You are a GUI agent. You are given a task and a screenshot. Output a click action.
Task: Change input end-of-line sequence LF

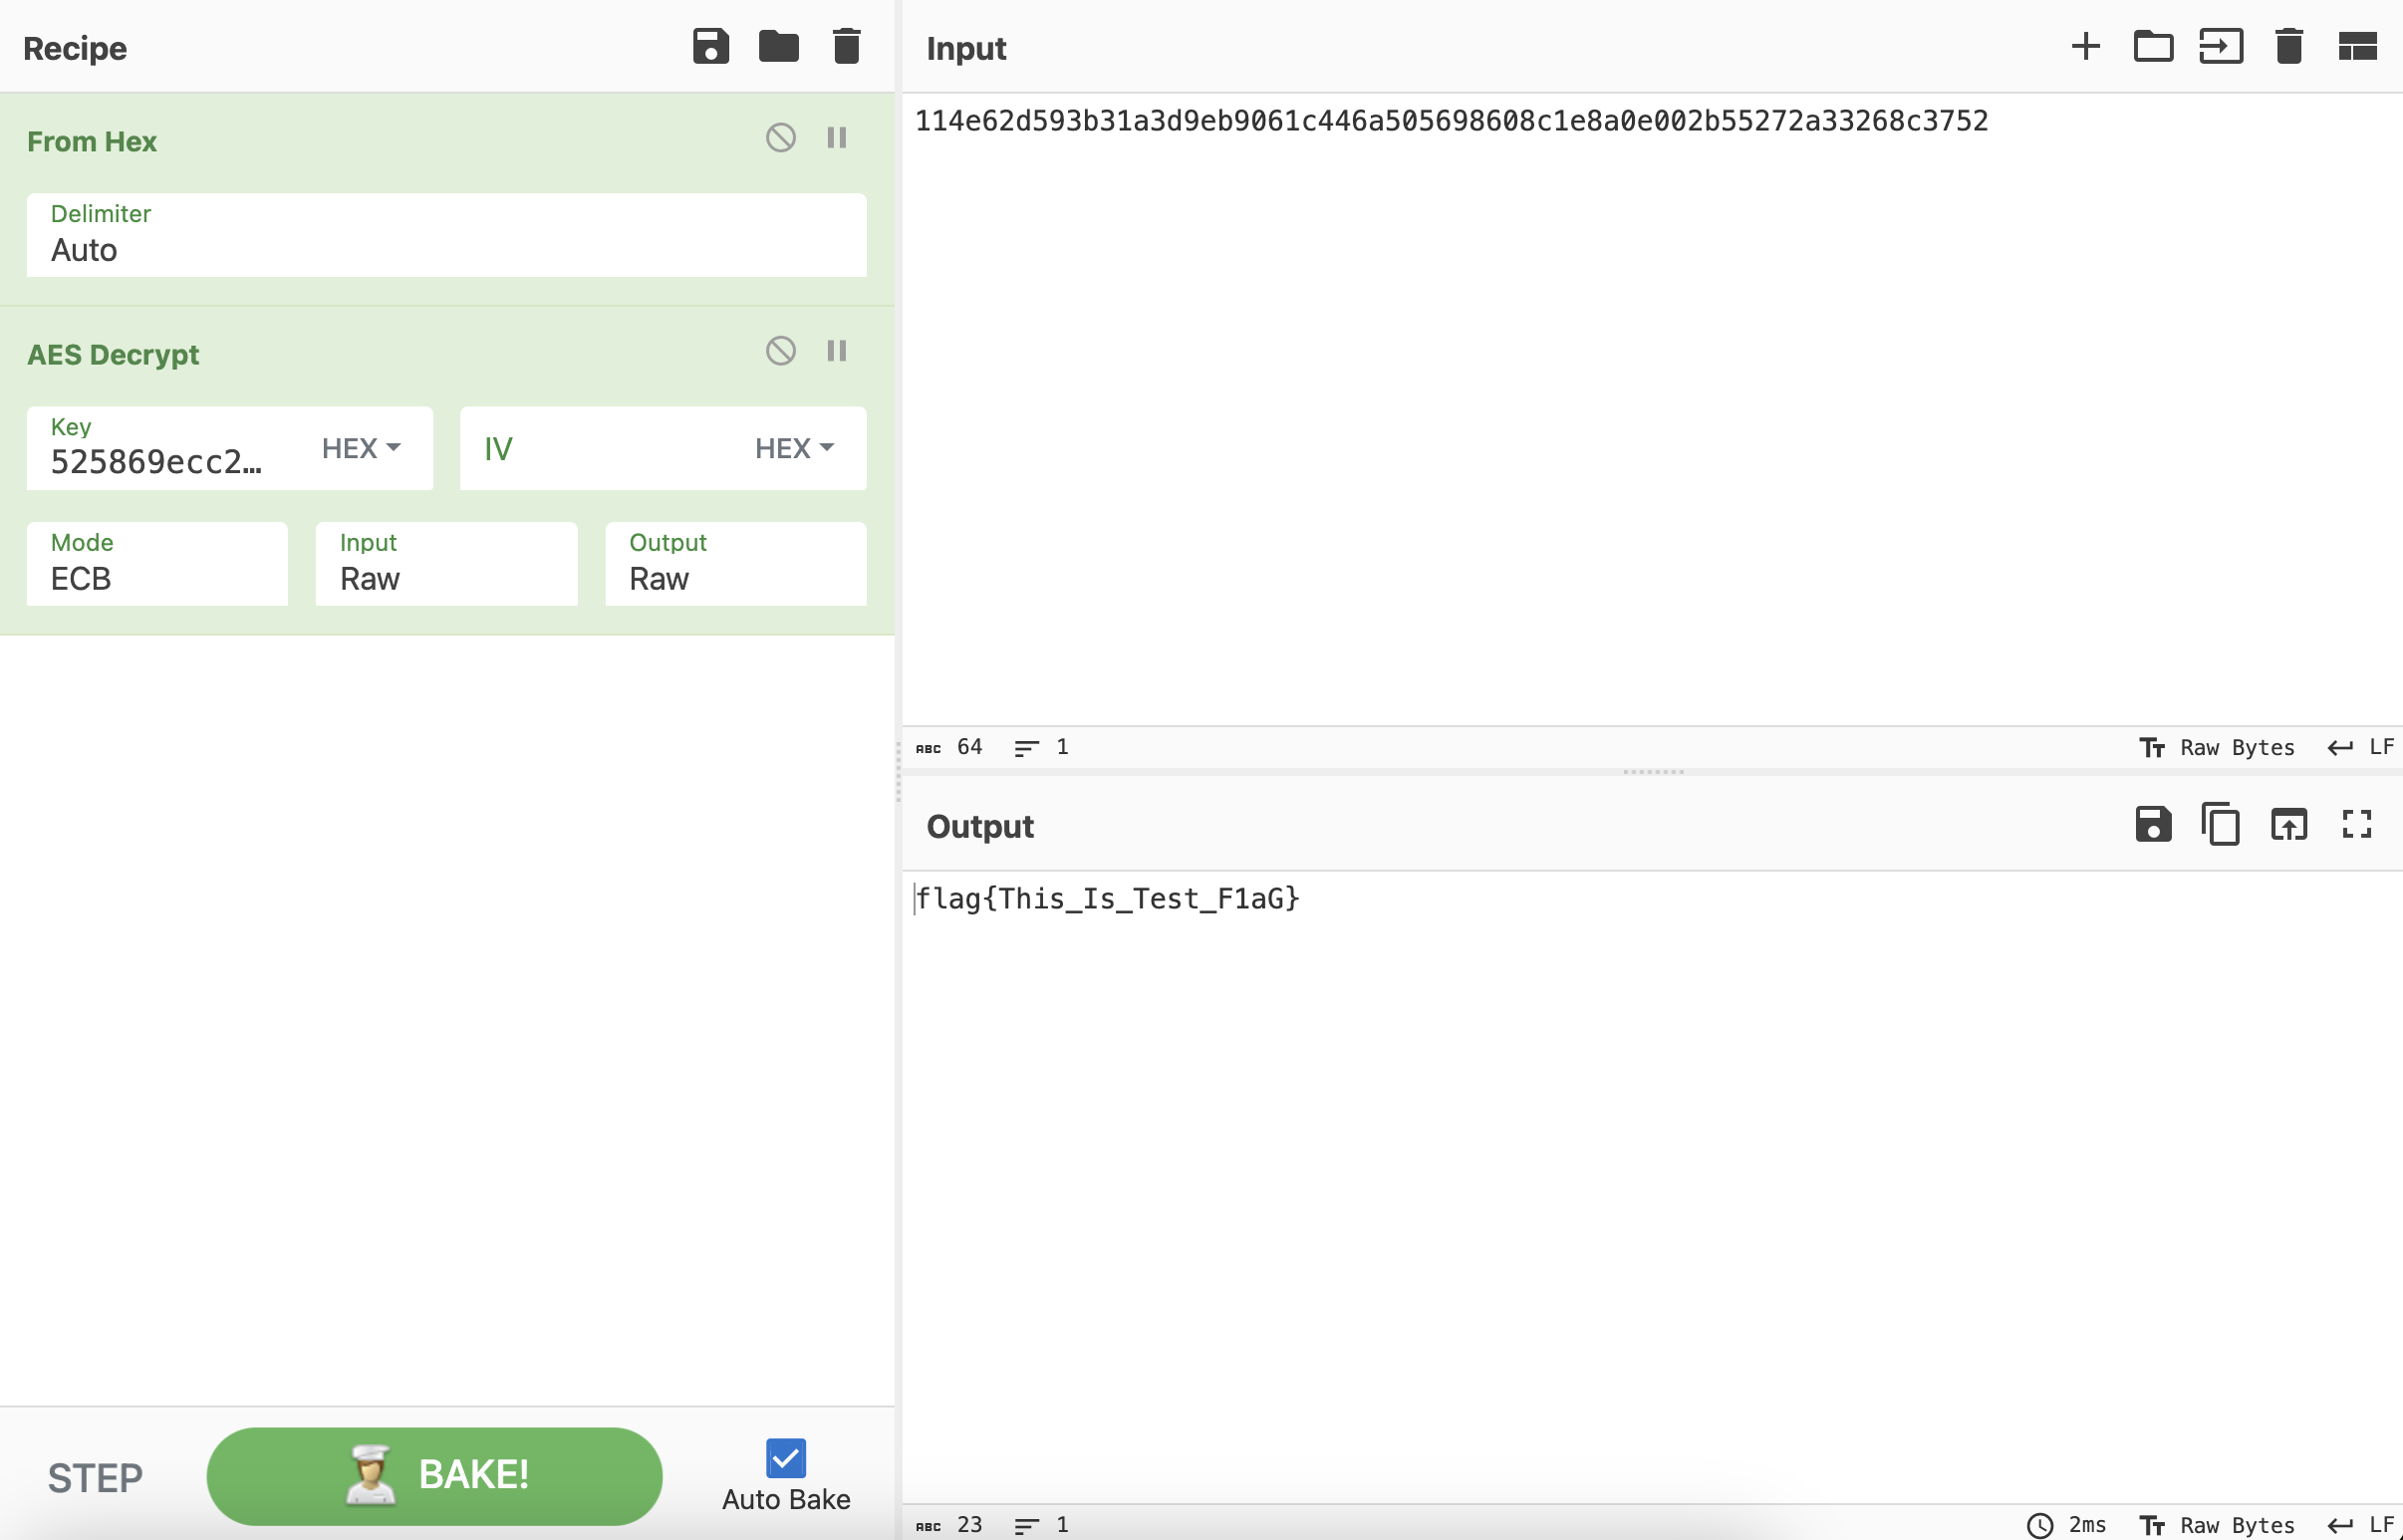click(2361, 748)
